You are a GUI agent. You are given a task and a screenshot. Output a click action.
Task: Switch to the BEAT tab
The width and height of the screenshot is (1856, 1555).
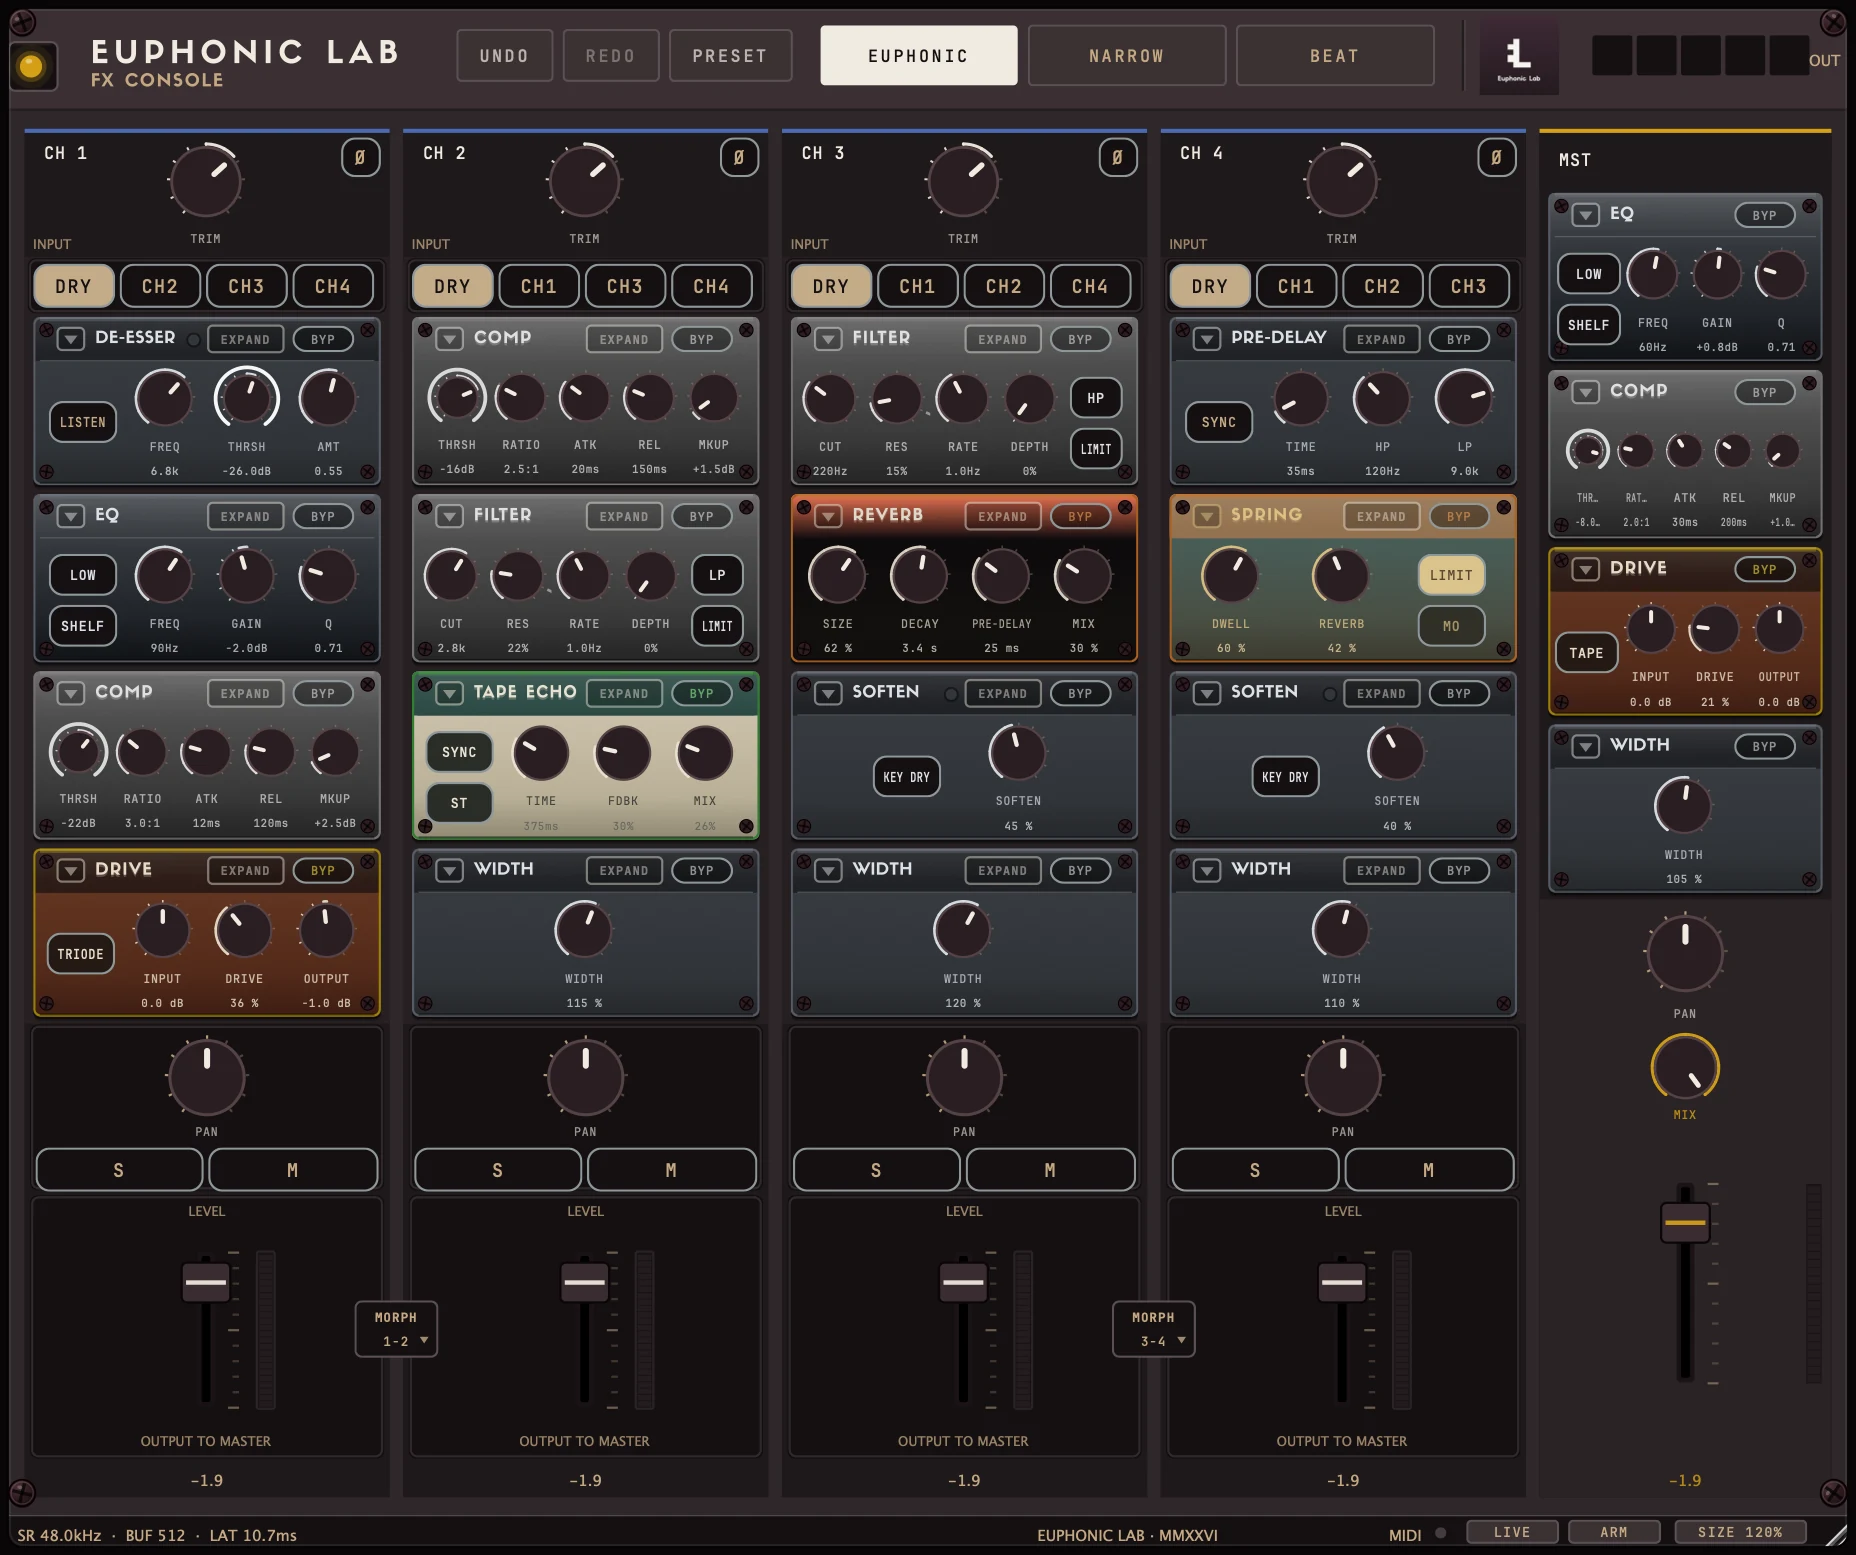coord(1335,56)
